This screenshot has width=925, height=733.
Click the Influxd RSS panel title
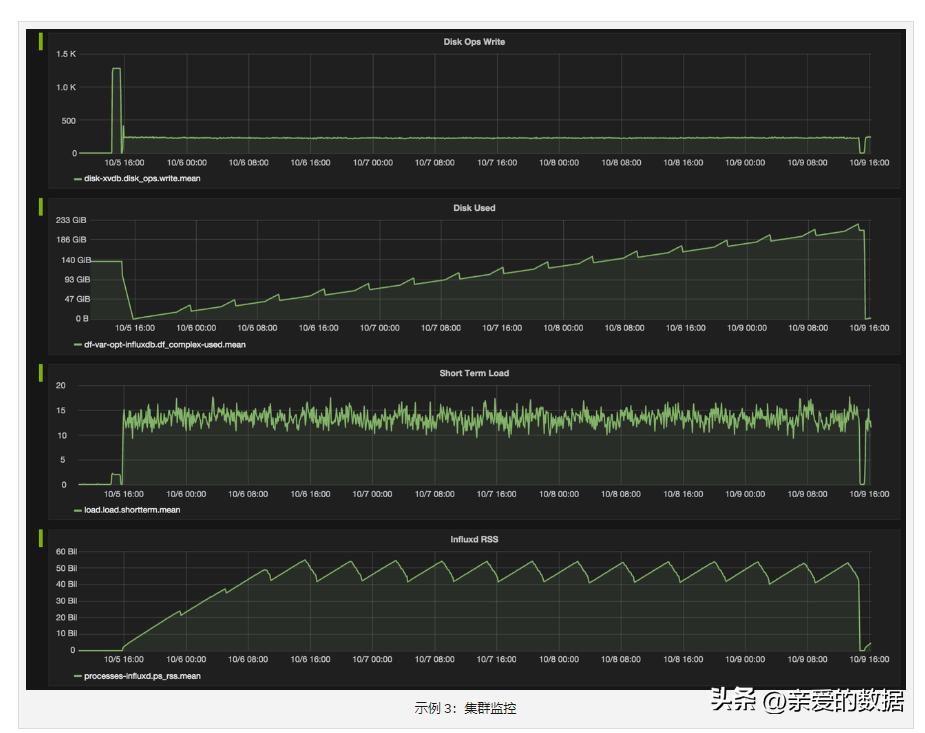474,540
